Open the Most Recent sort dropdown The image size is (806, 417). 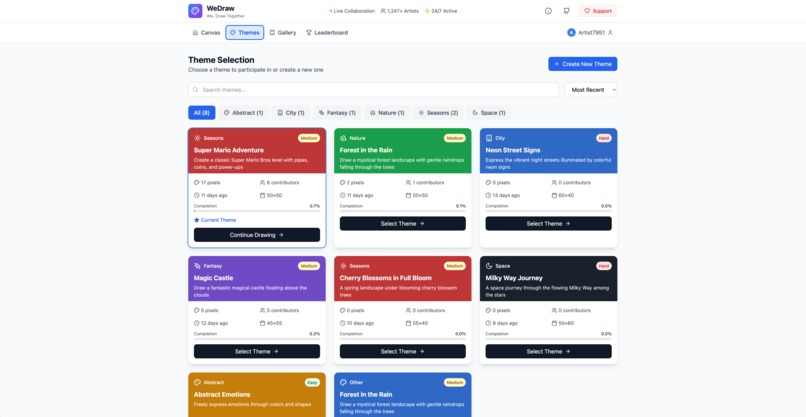point(591,89)
